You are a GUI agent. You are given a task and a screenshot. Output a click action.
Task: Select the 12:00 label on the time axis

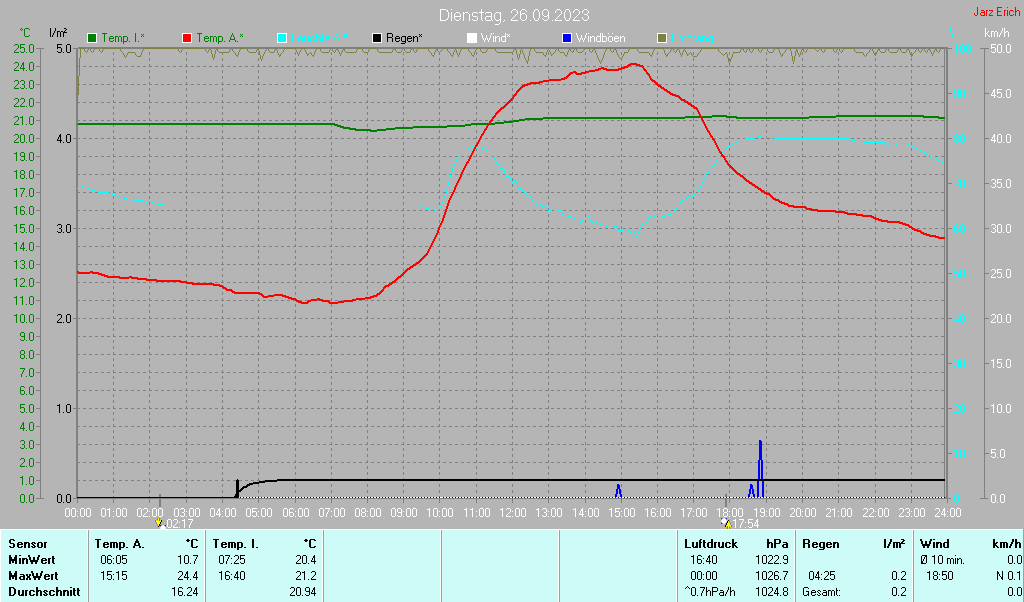[513, 512]
